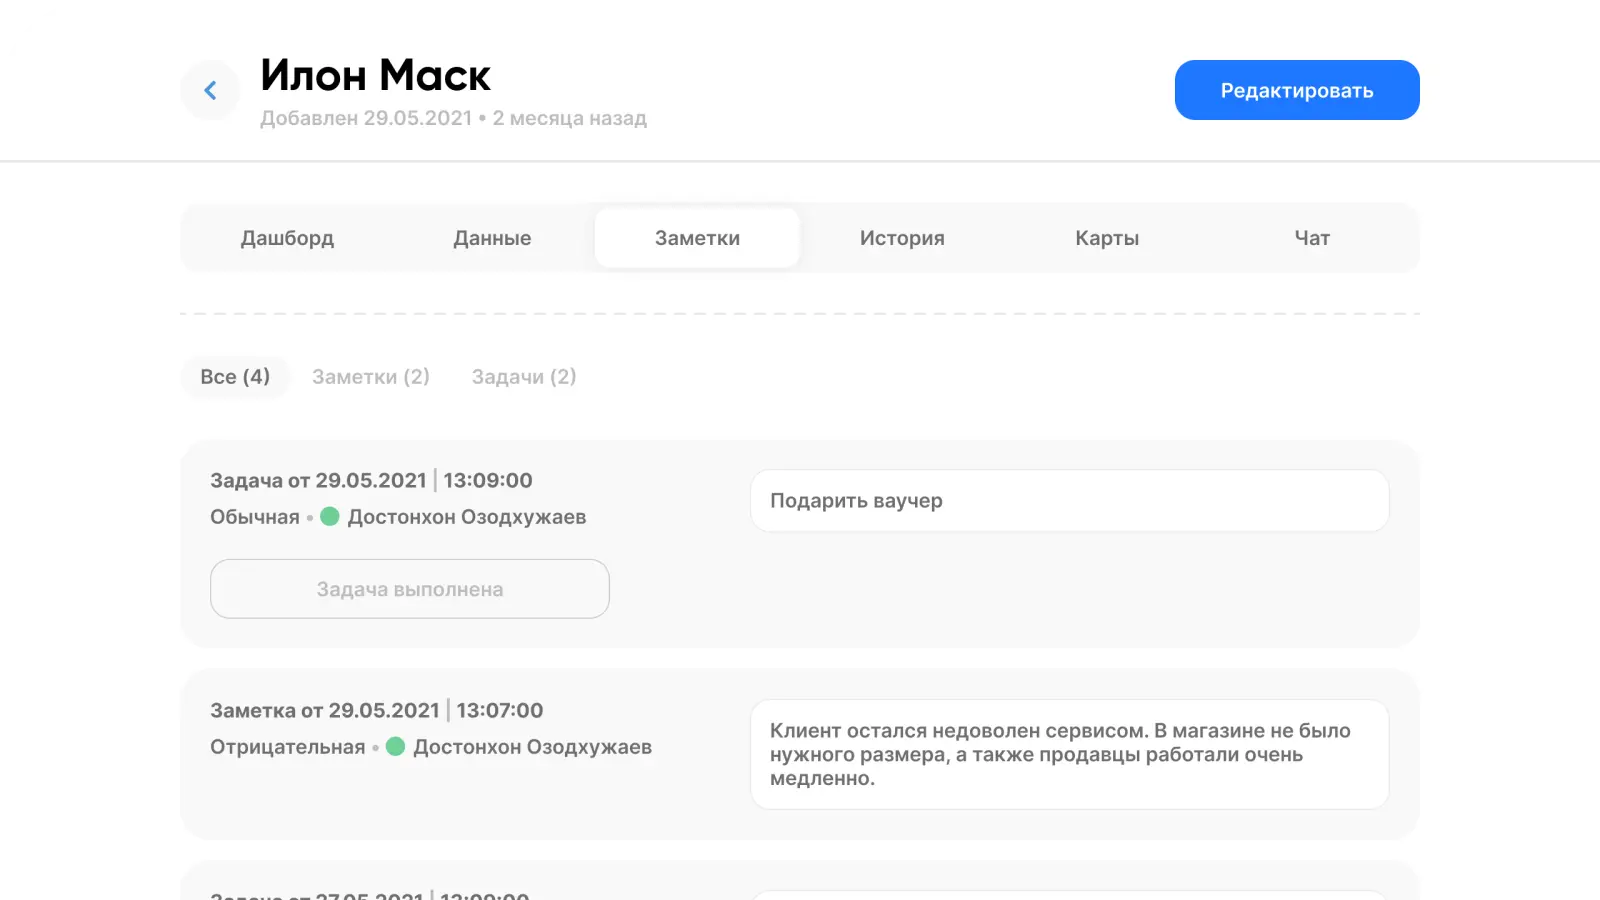Click the Илон Маск title

pos(376,75)
